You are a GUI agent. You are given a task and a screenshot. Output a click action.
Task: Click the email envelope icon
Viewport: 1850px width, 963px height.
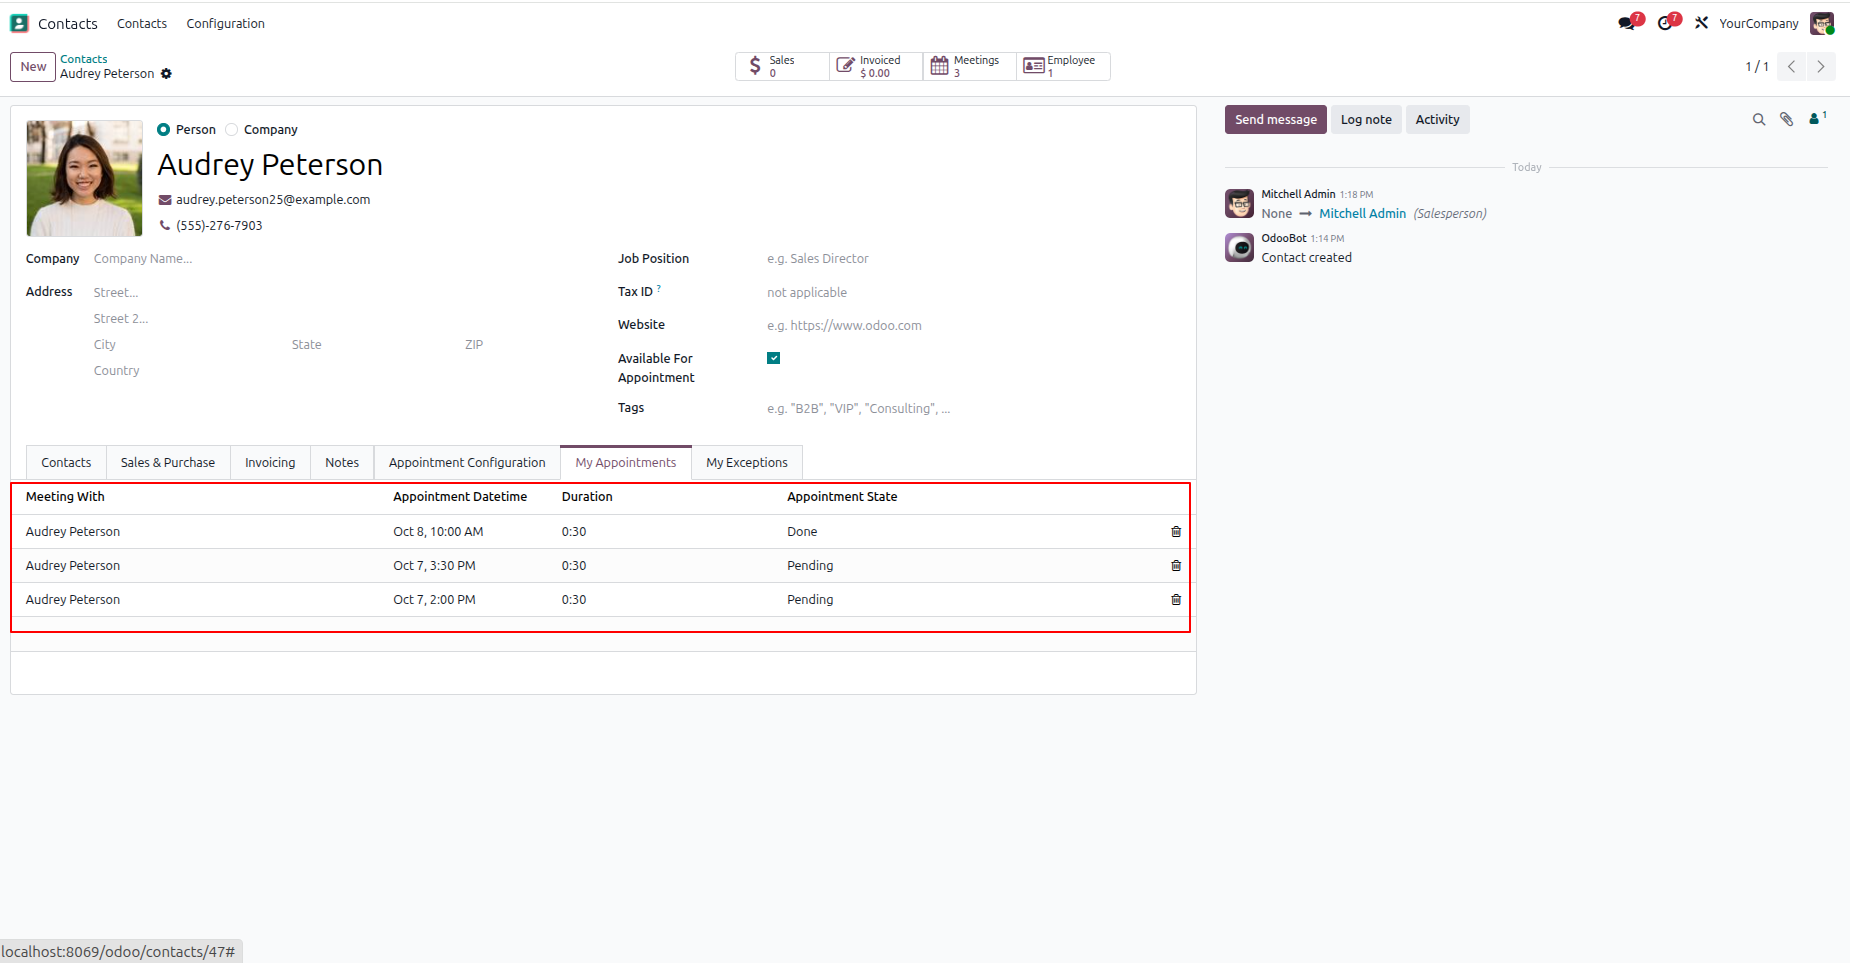tap(165, 200)
